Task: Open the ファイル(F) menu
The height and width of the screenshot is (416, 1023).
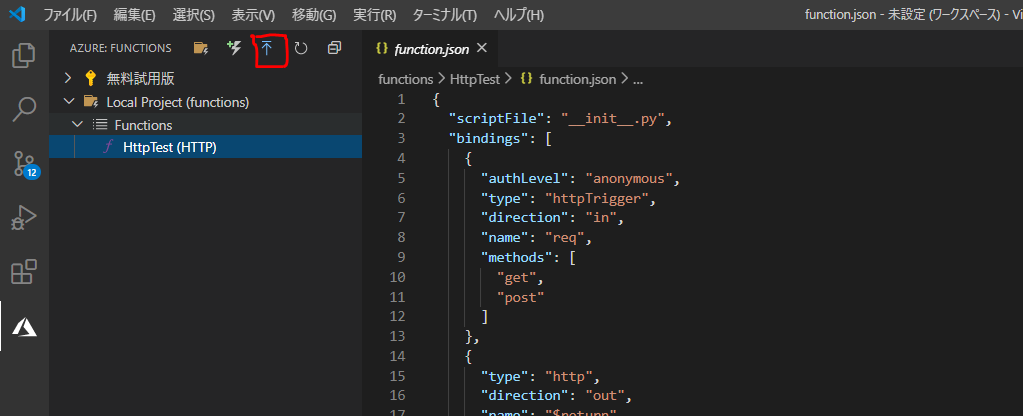Action: tap(70, 15)
